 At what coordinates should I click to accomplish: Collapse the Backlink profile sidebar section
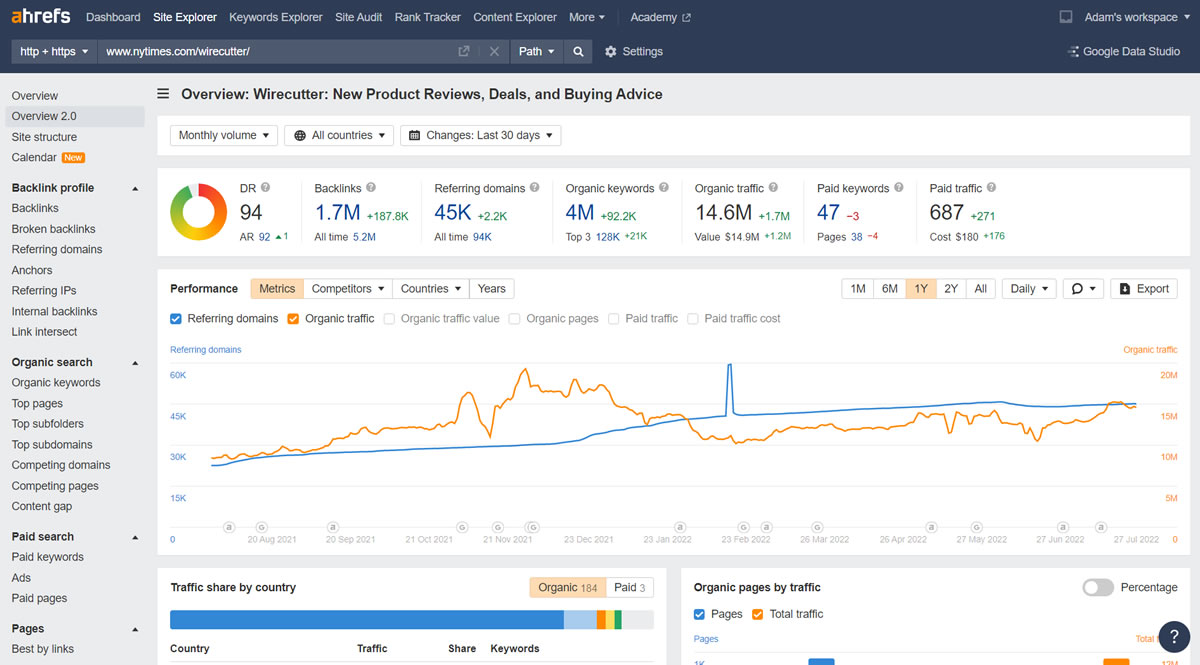(135, 188)
